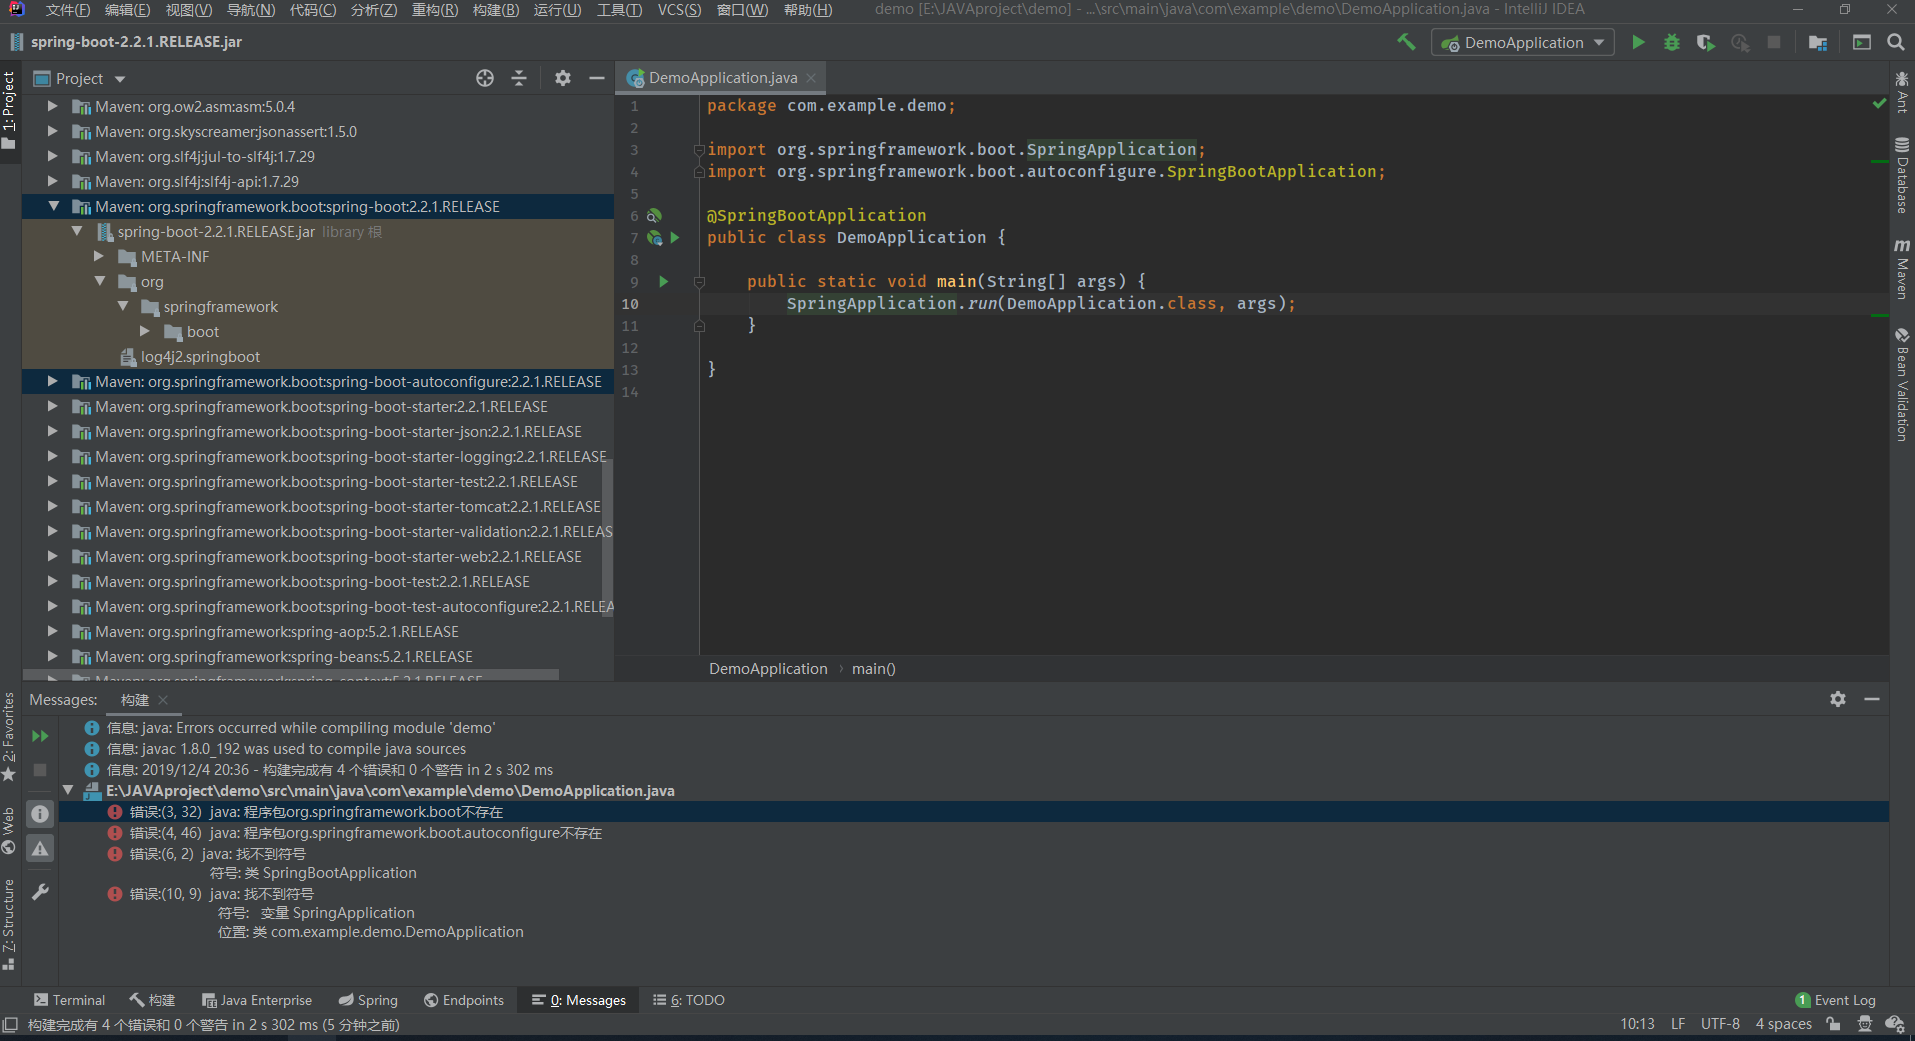Open Project Structure icon in toolbar

pos(1818,42)
